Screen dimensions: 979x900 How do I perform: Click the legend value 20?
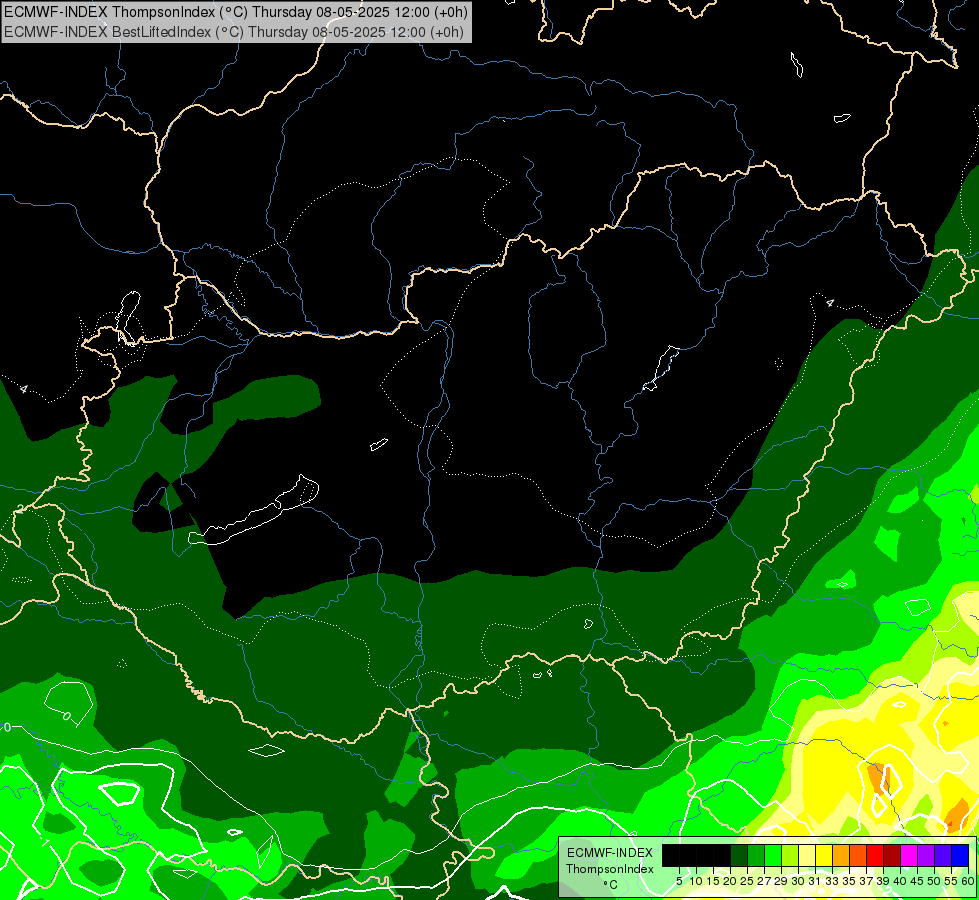[730, 881]
